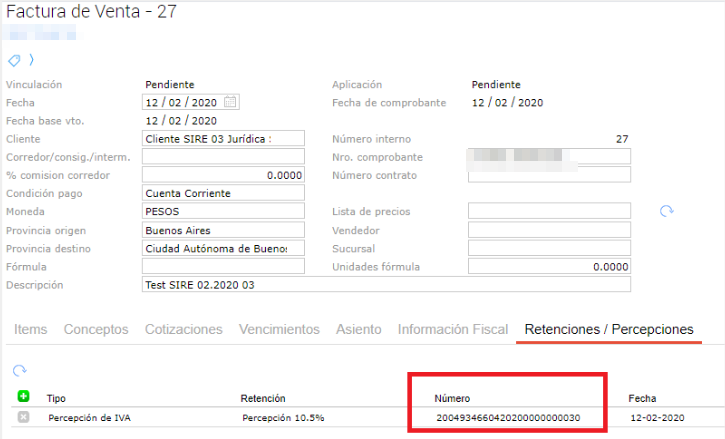Click the Unidades fórmula field
This screenshot has width=725, height=439.
[x=549, y=266]
